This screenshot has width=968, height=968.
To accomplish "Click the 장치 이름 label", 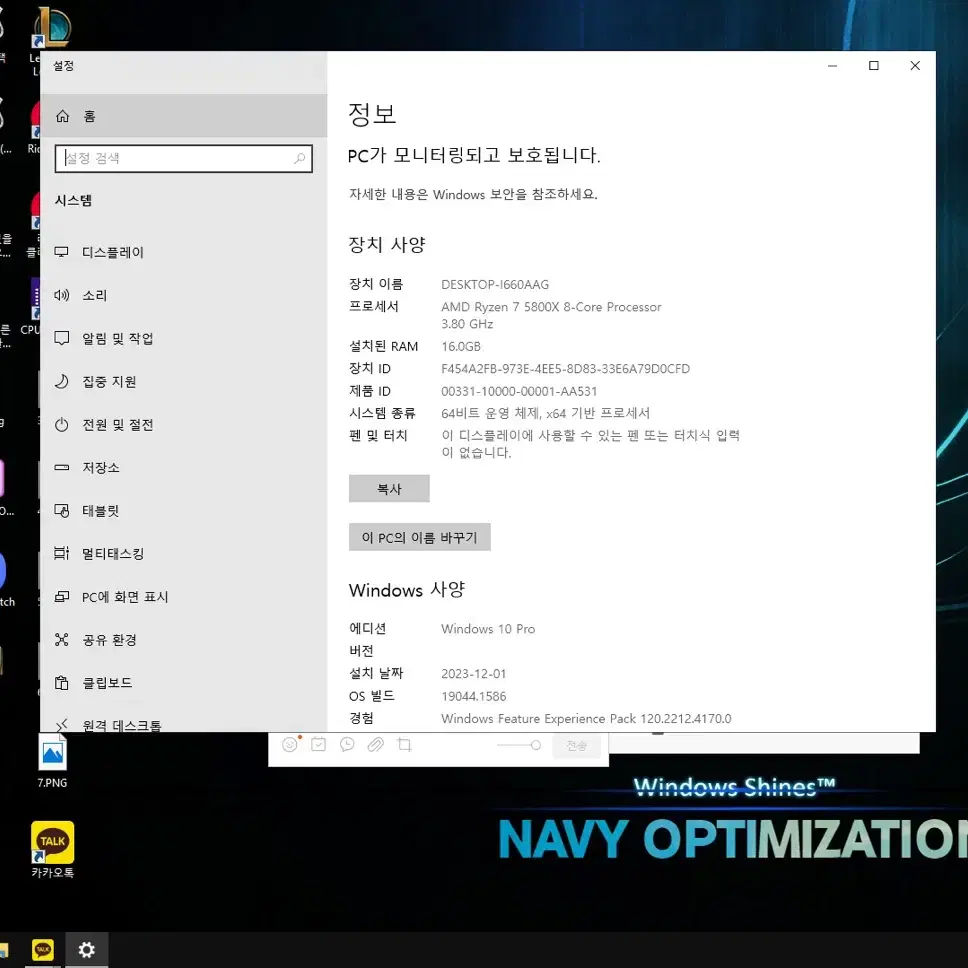I will tap(376, 284).
